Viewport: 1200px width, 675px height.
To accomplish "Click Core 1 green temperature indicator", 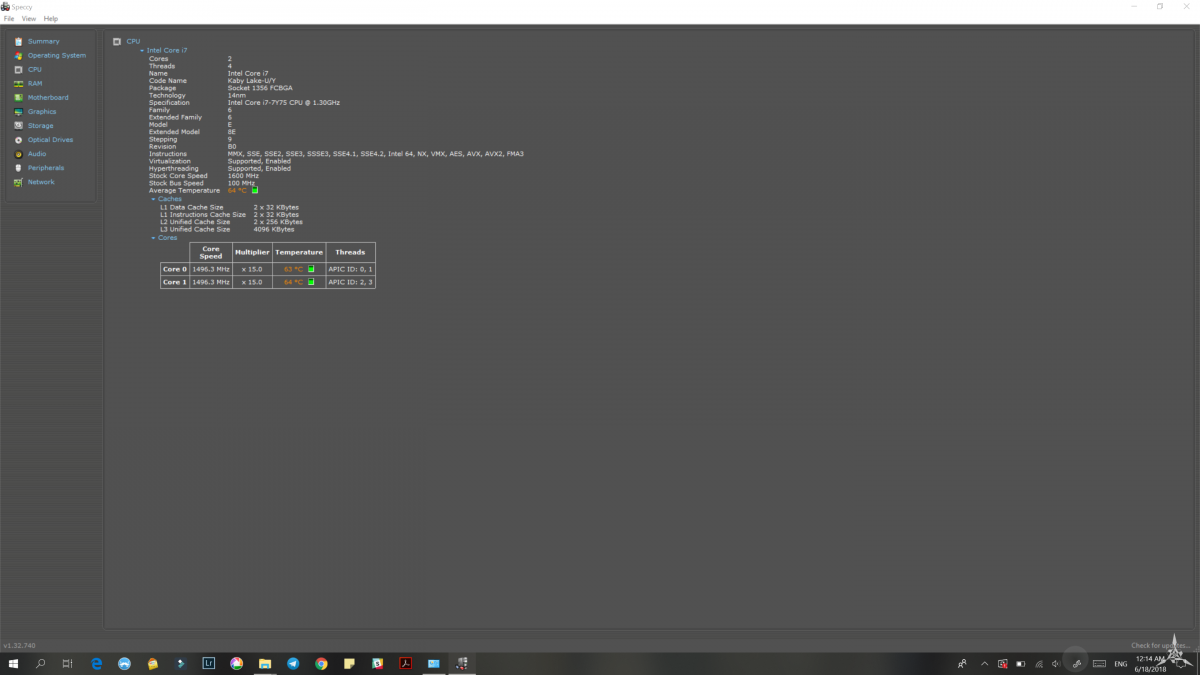I will point(311,282).
